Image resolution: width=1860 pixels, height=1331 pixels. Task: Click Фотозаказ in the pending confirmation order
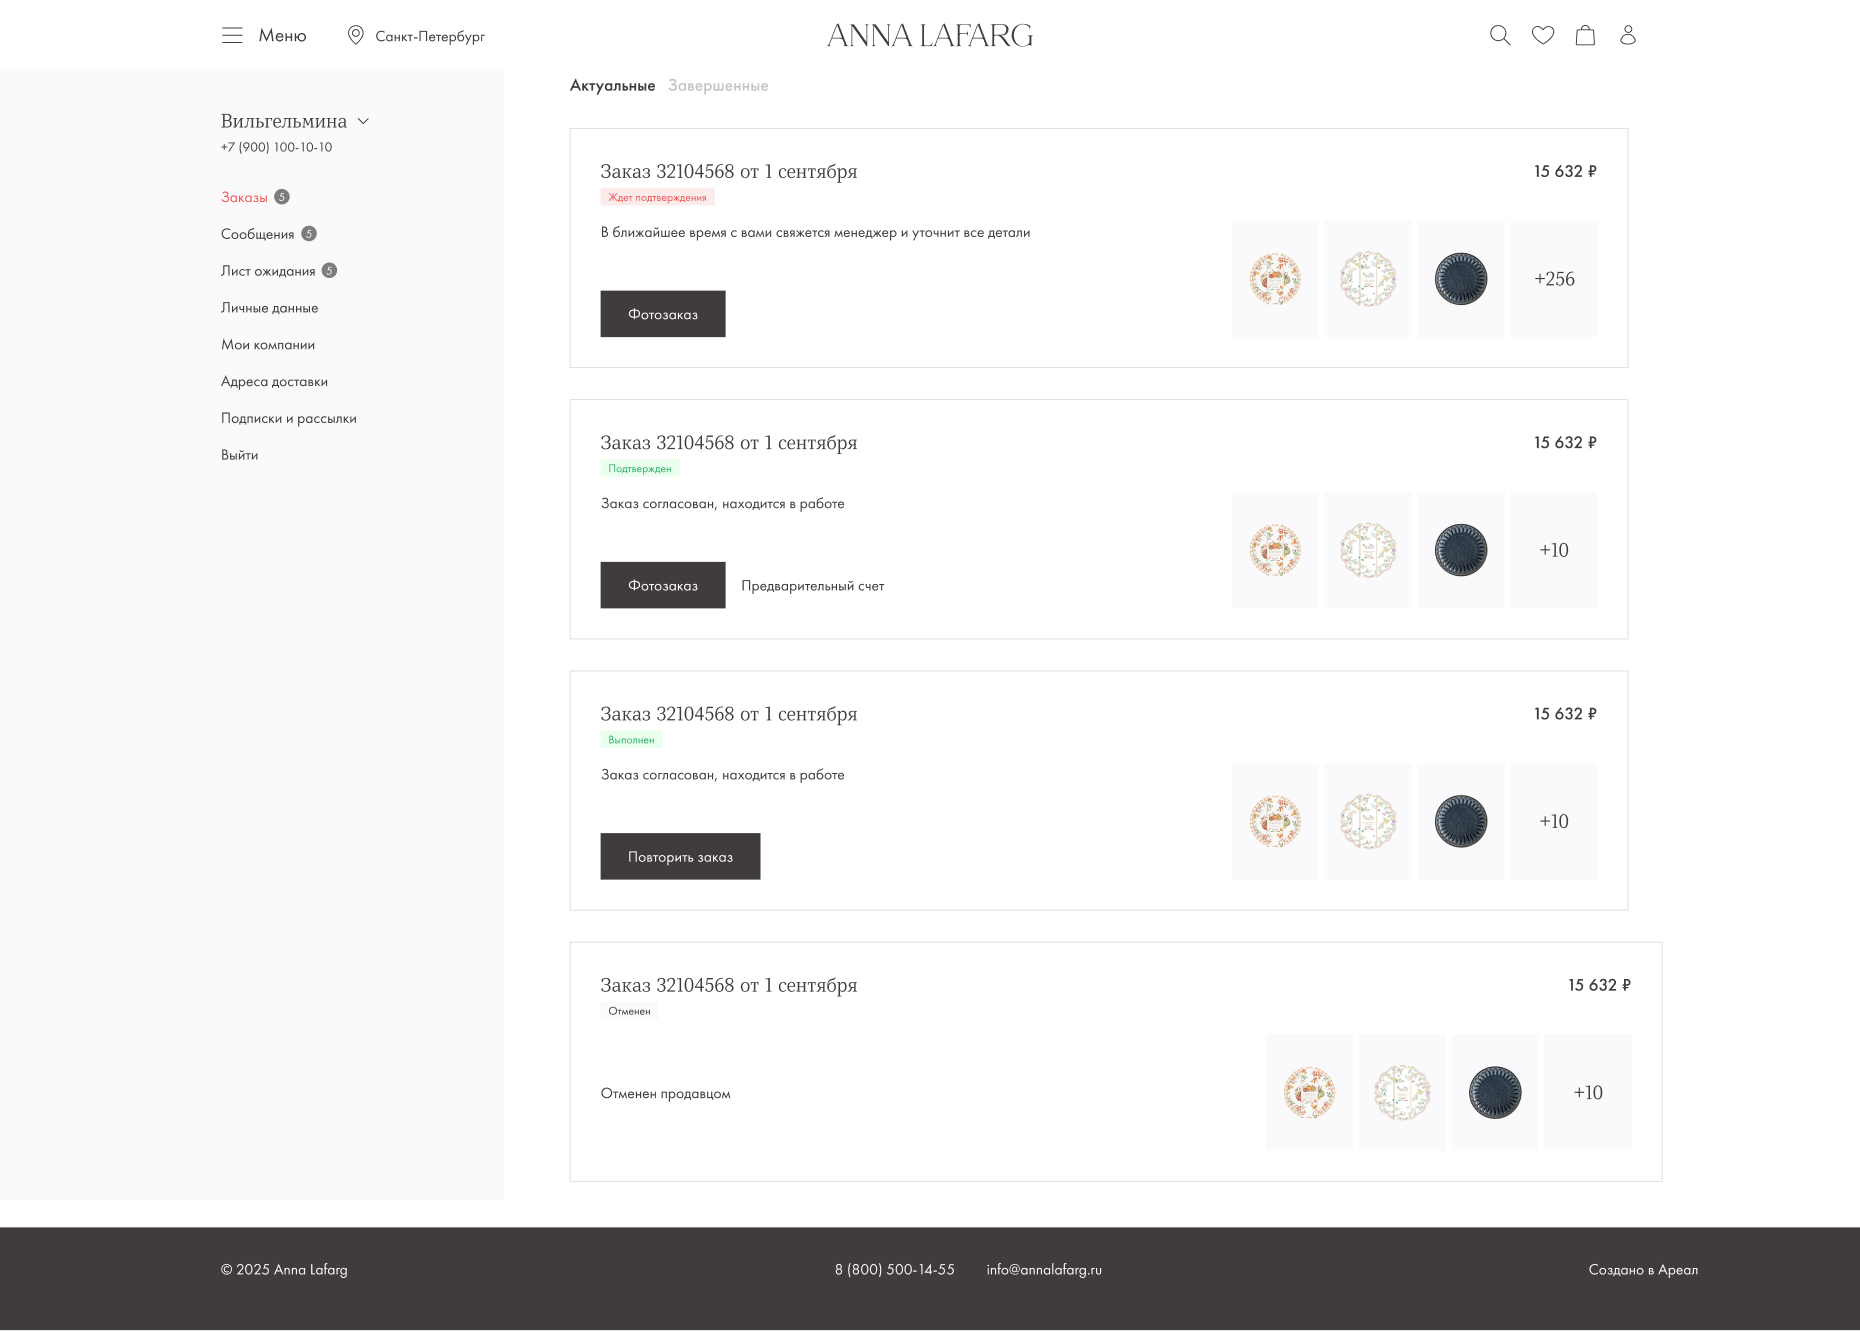(662, 314)
